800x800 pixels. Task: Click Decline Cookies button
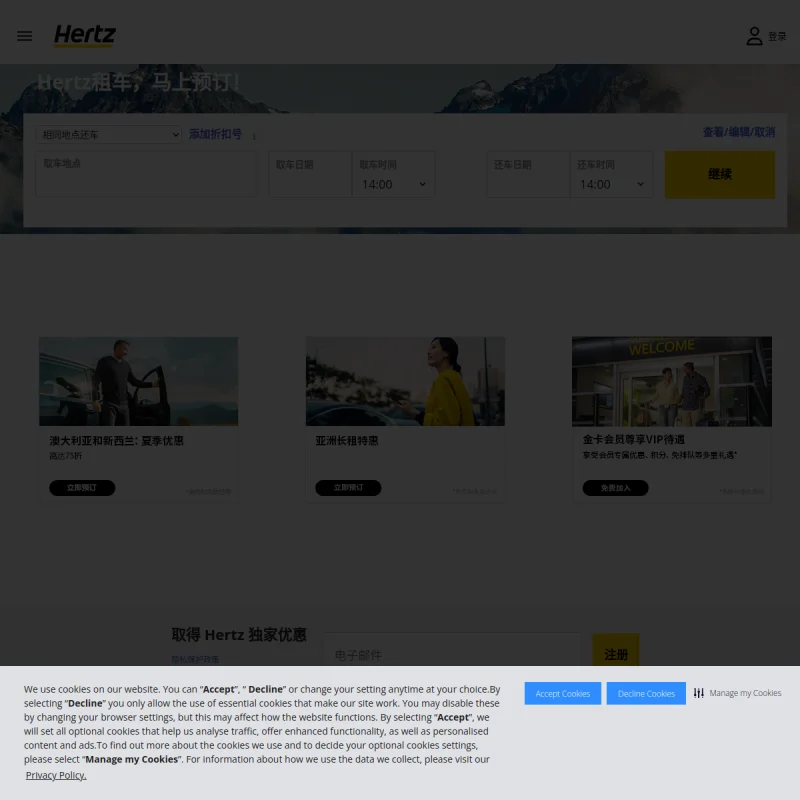[646, 693]
